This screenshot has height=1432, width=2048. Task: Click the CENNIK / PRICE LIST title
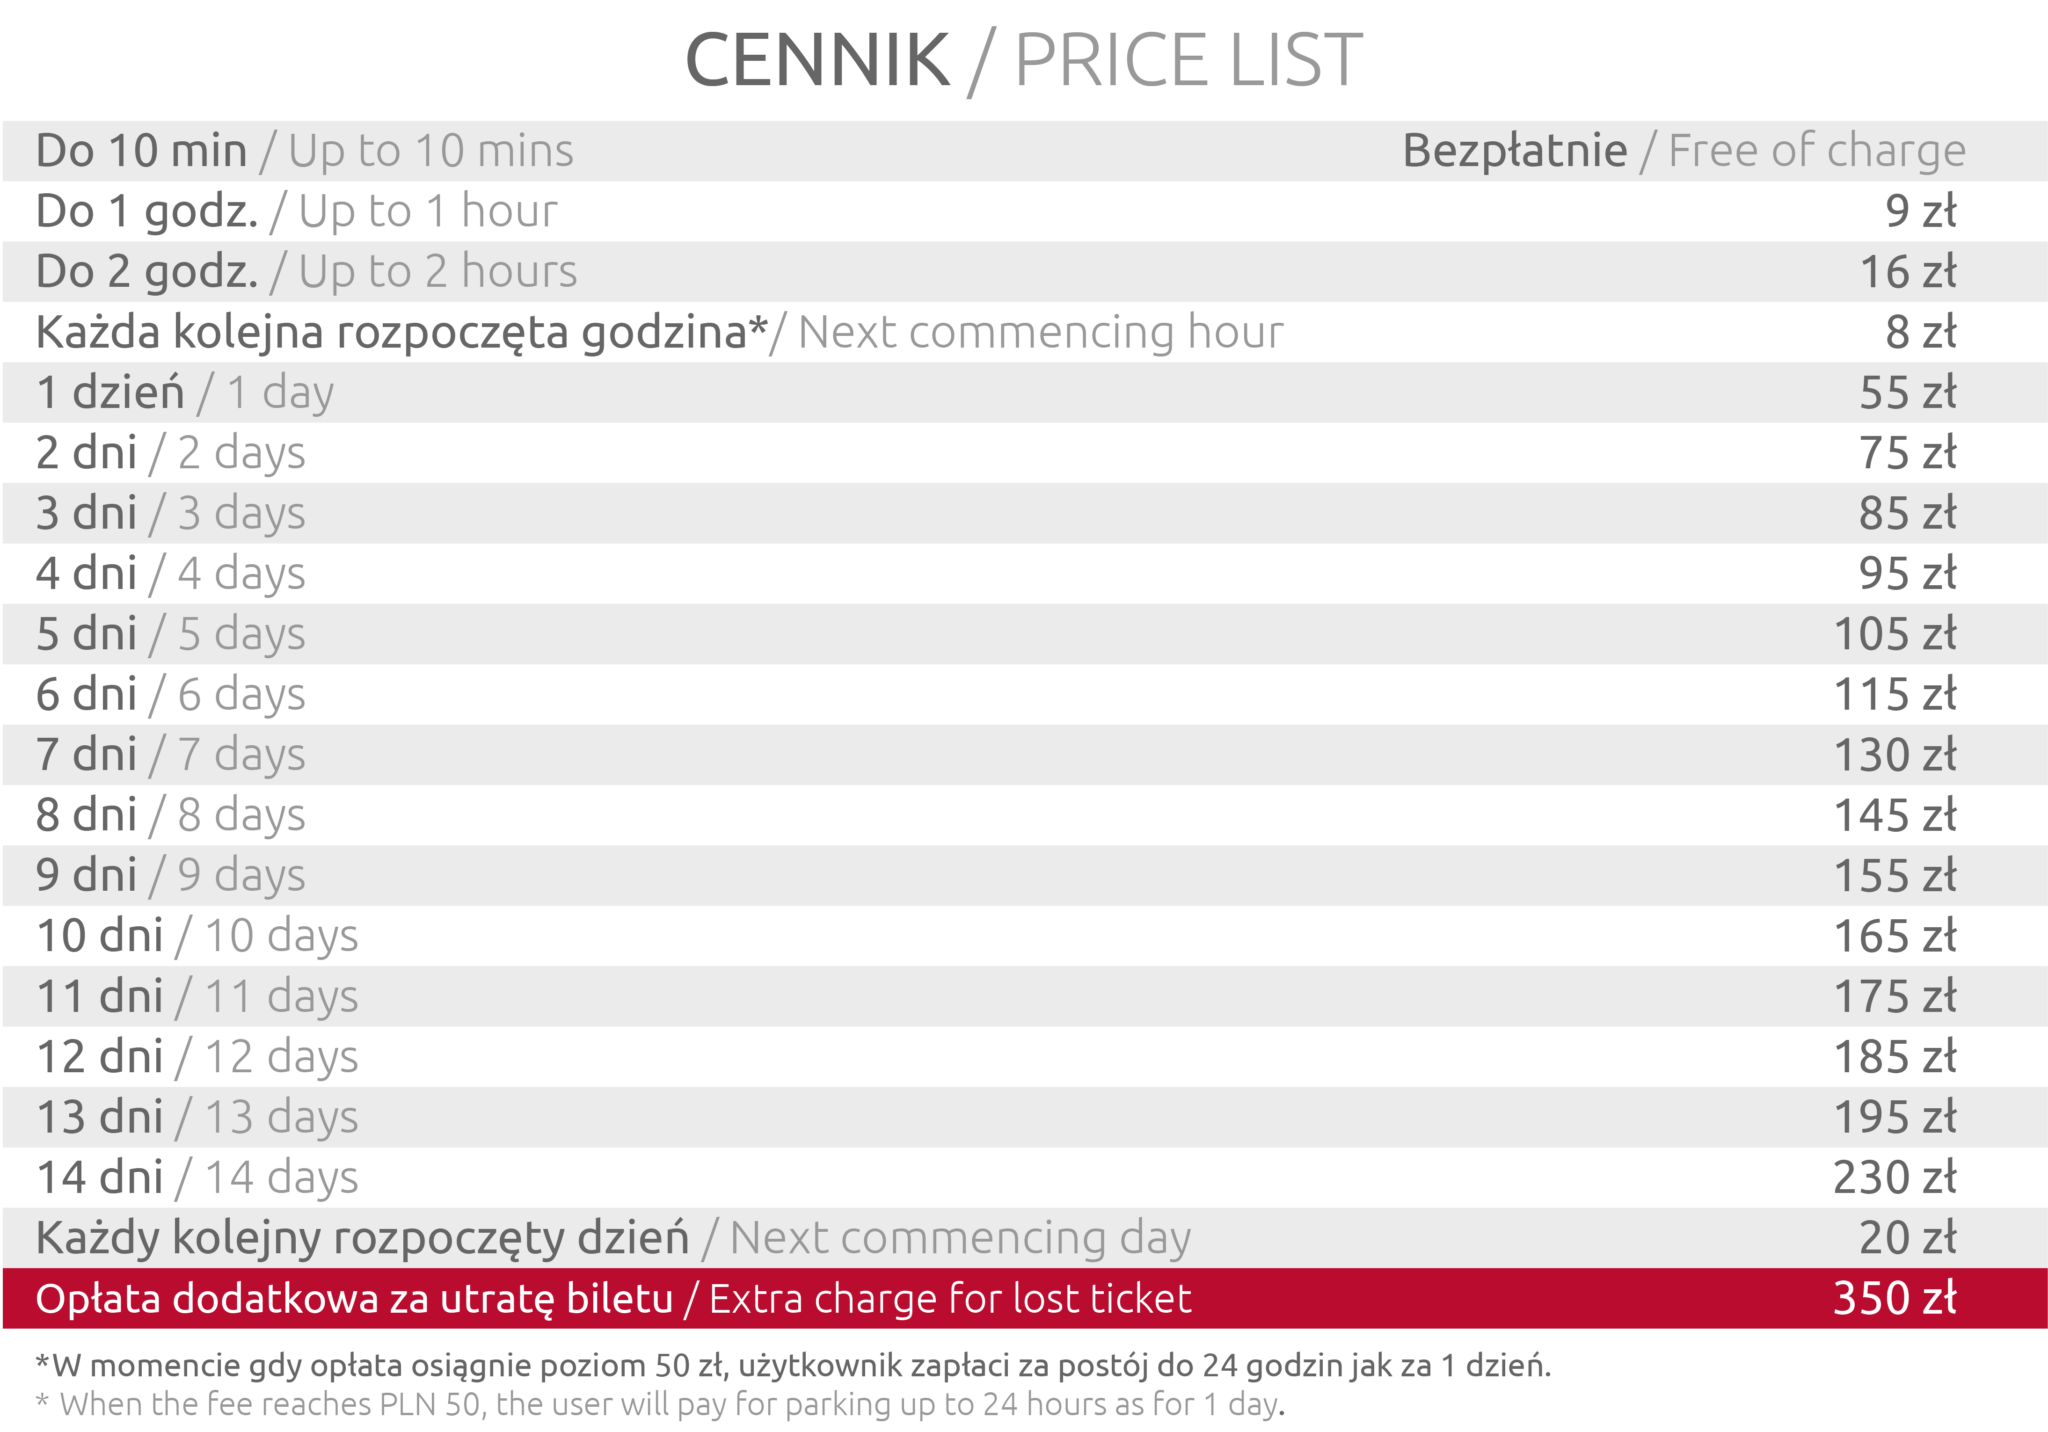tap(1024, 60)
